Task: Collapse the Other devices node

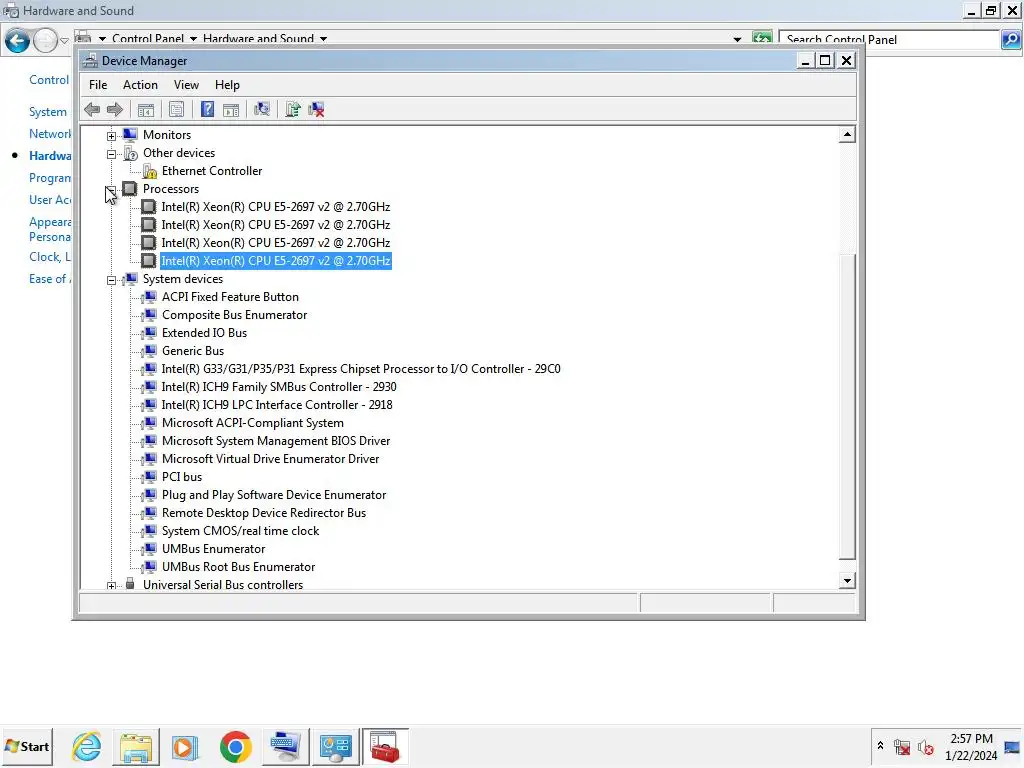Action: tap(112, 154)
